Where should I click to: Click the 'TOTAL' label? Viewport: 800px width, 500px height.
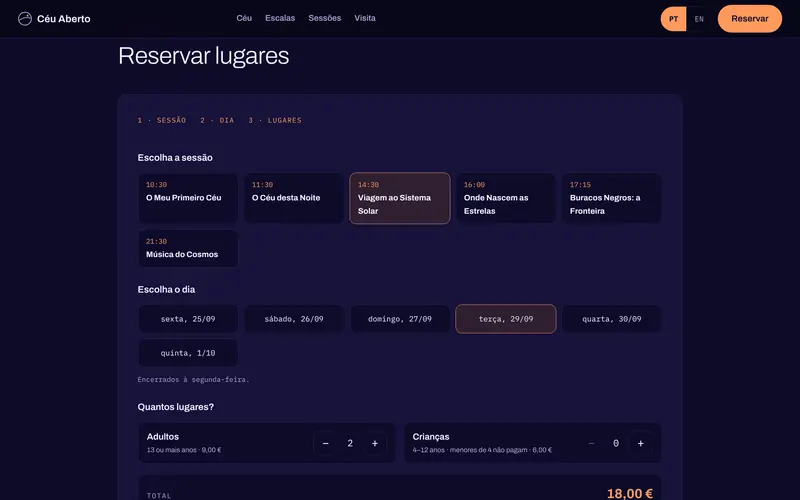[x=159, y=495]
